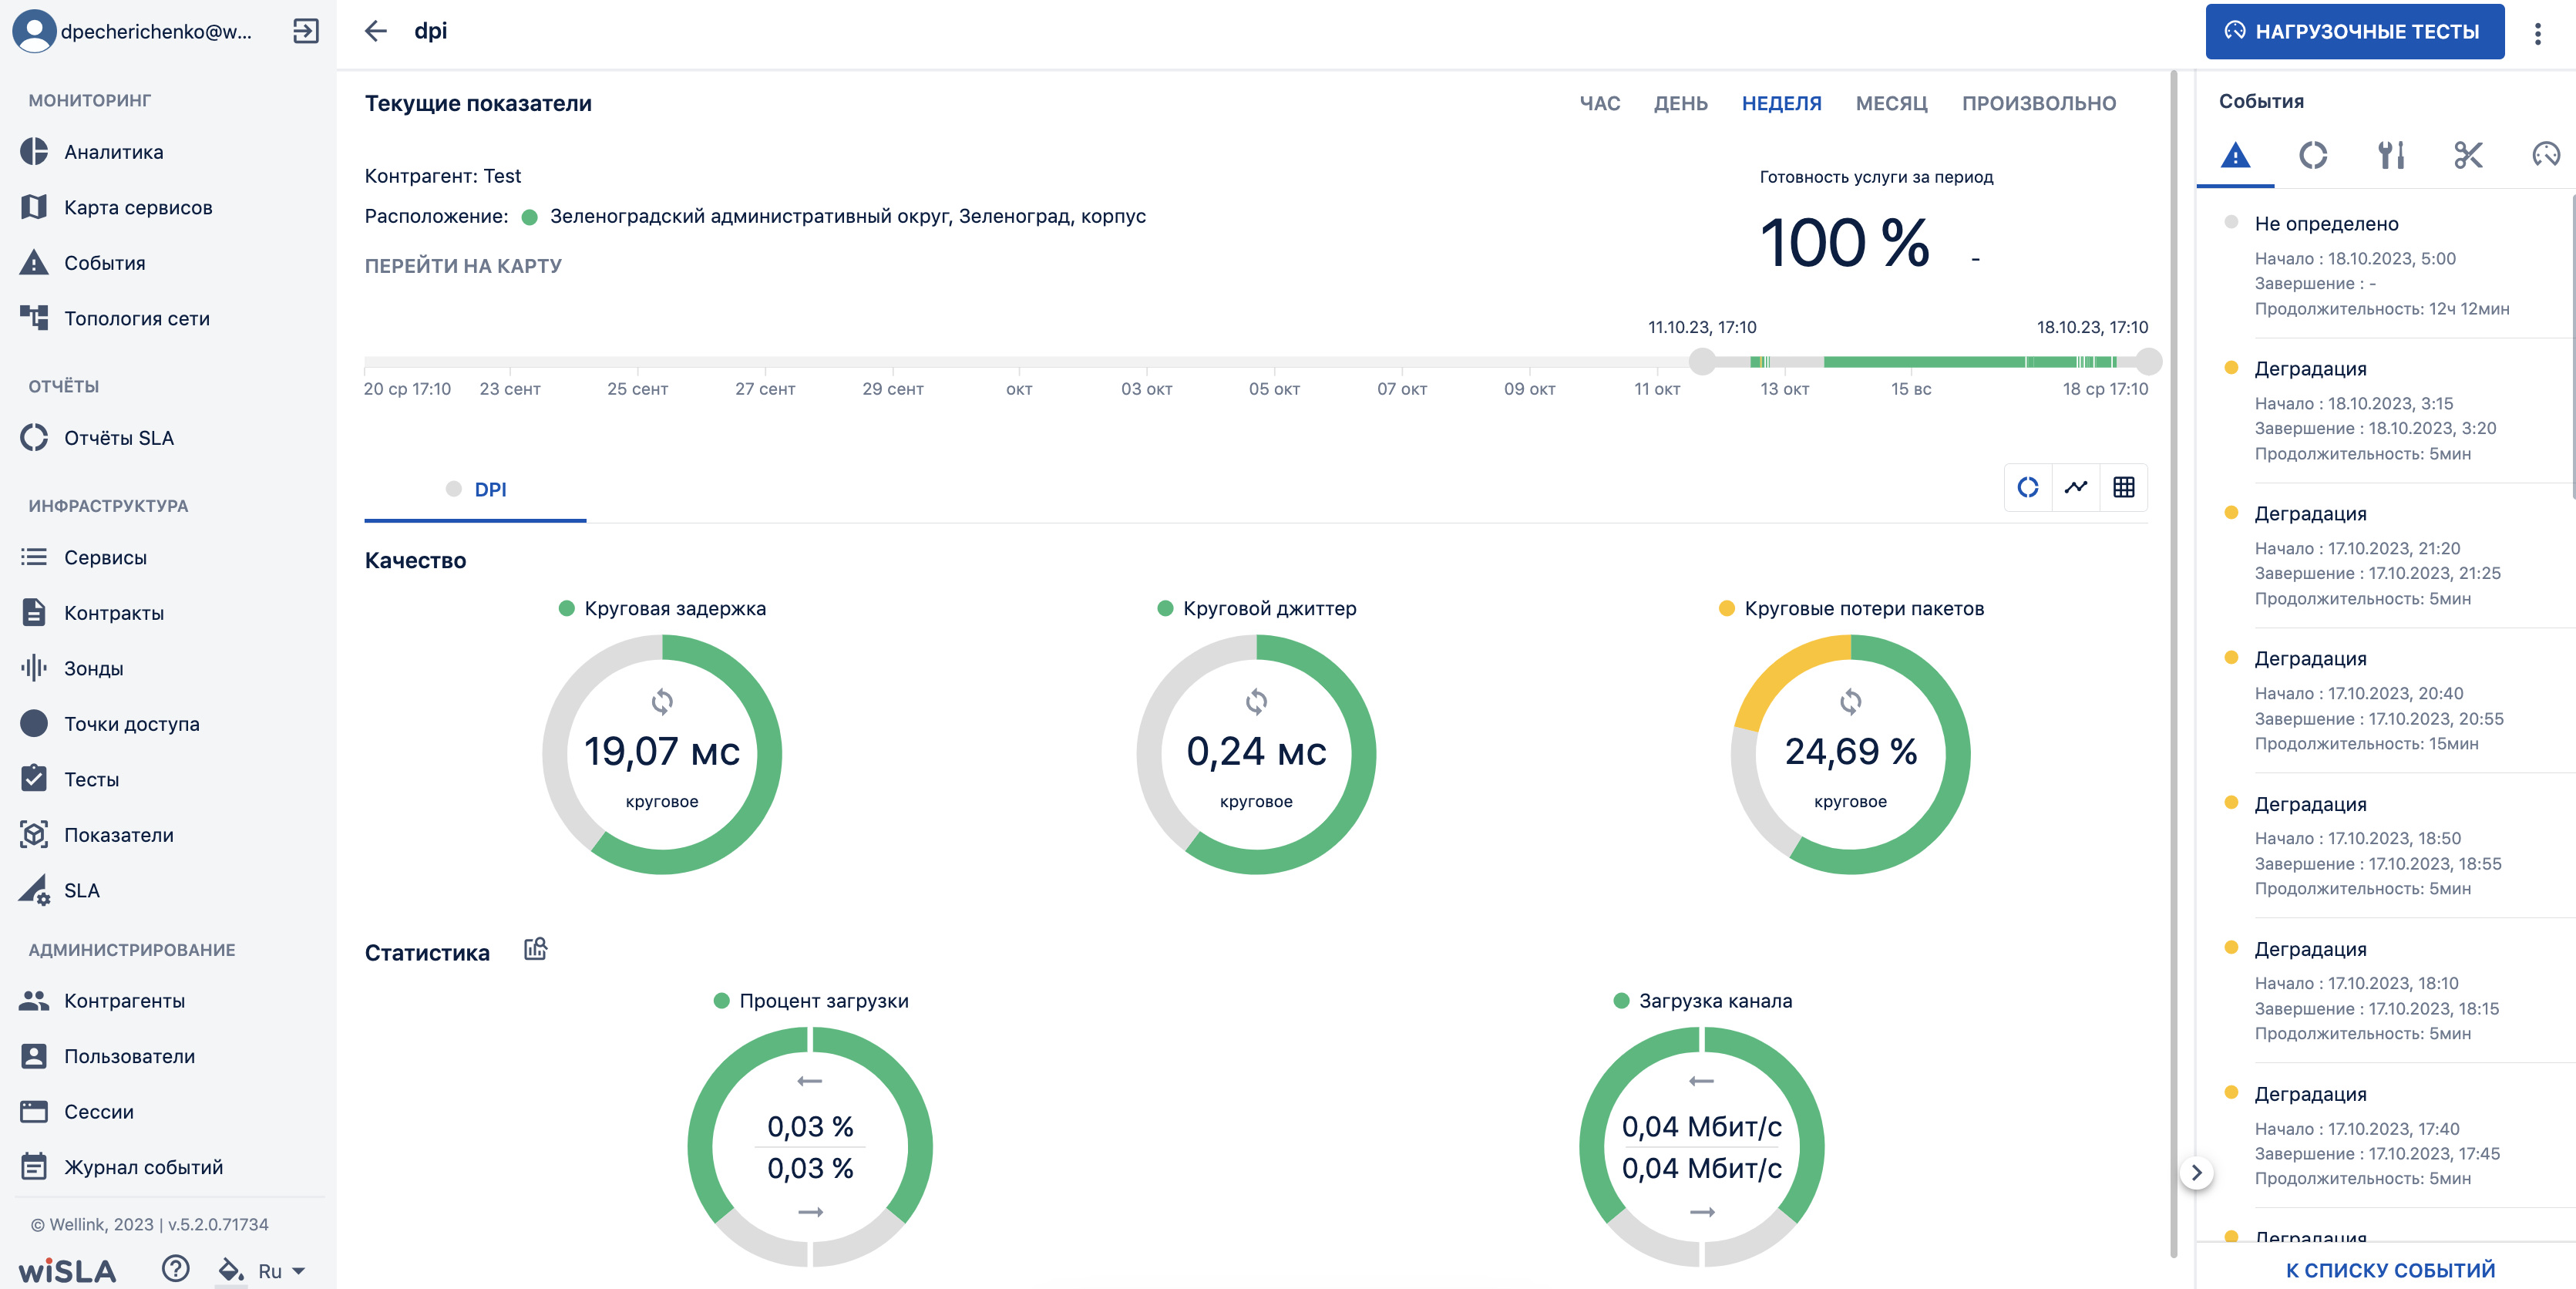Click the НАГРУЗОЧНЫЕ ТЕСТЫ button
Viewport: 2576px width, 1289px height.
2355,32
